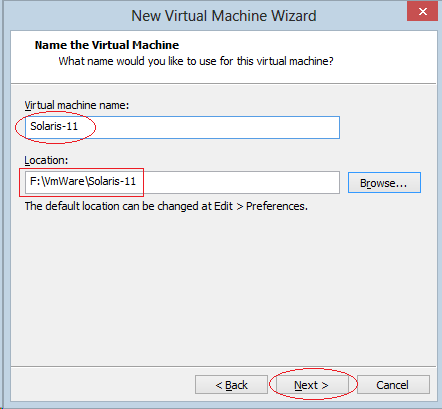Open the Browse... location dialog

pos(384,183)
